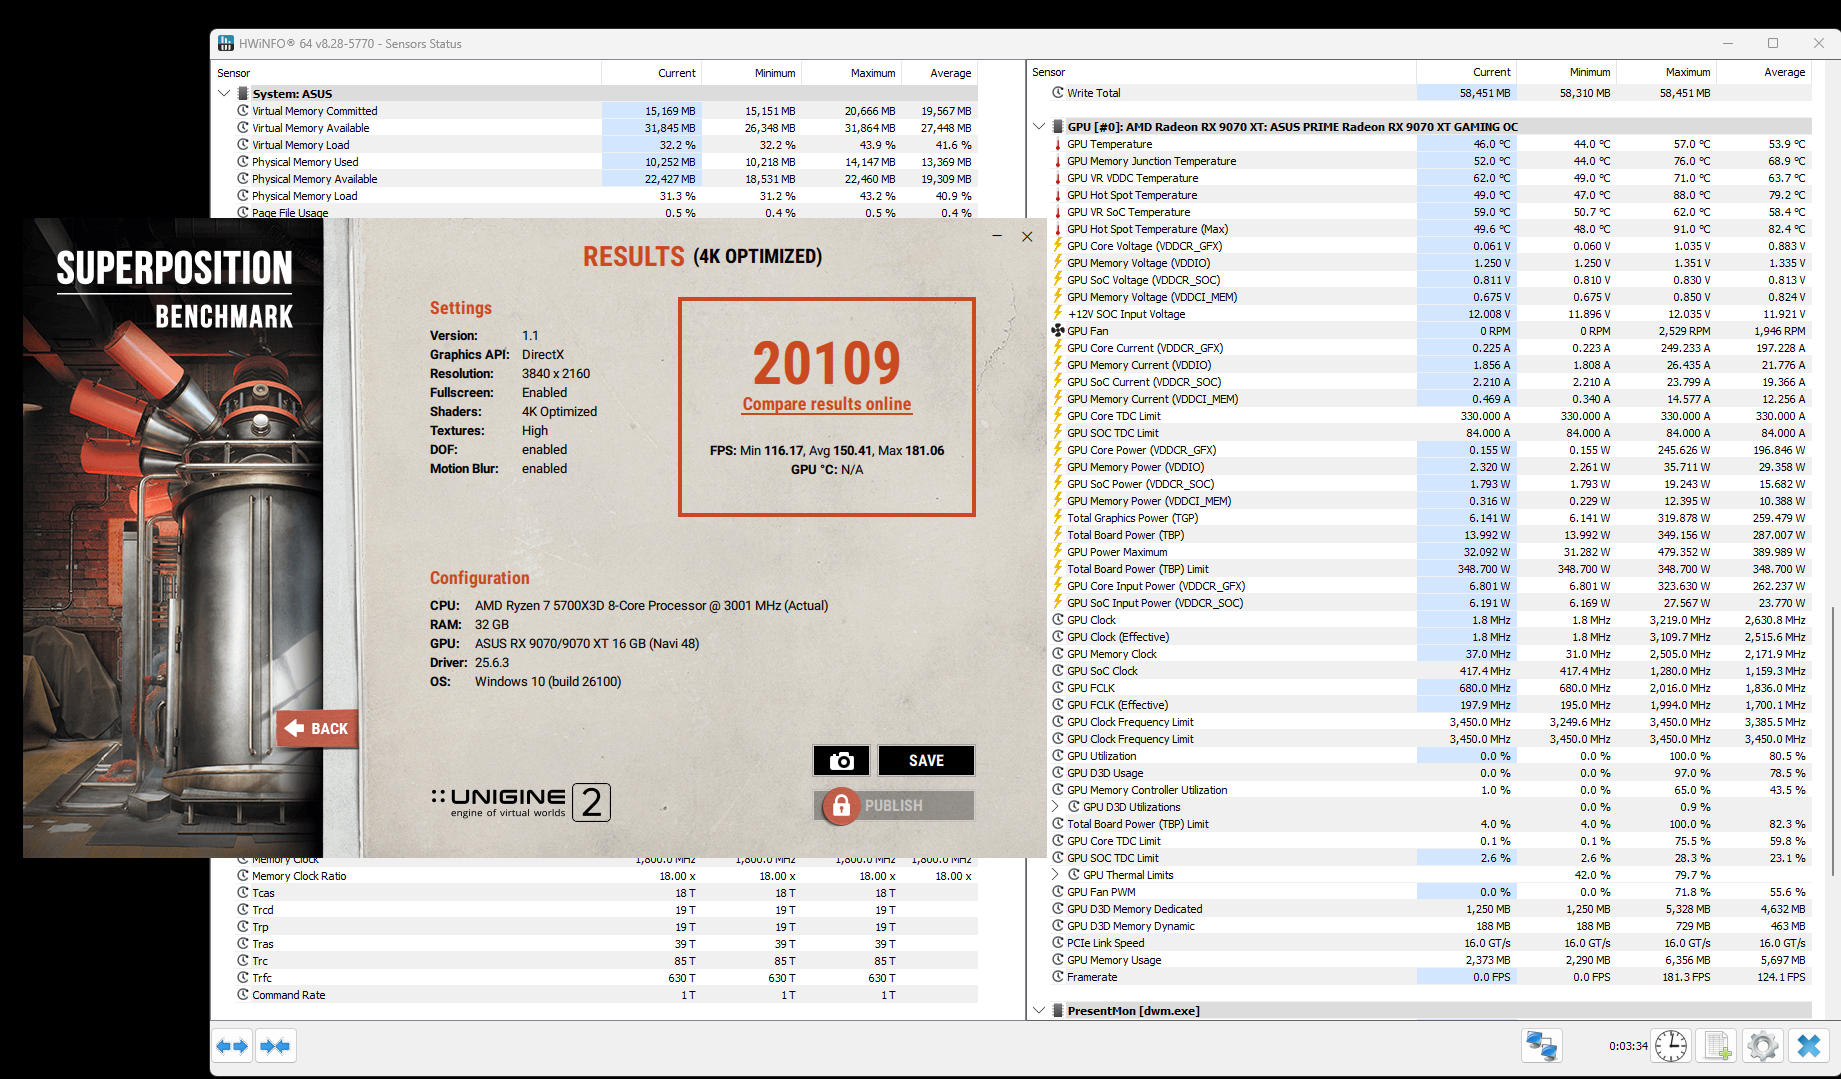Click the fan icon next to GPU Fan
The image size is (1841, 1079).
tap(1058, 331)
